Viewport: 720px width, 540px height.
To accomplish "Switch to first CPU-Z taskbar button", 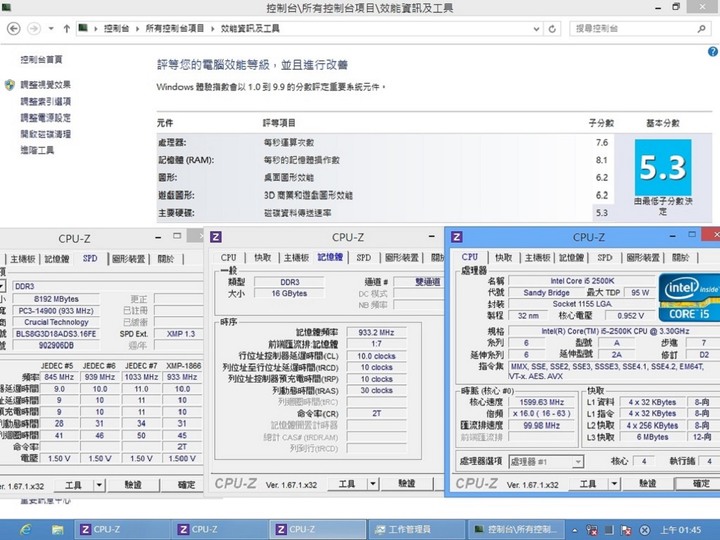I will 122,529.
